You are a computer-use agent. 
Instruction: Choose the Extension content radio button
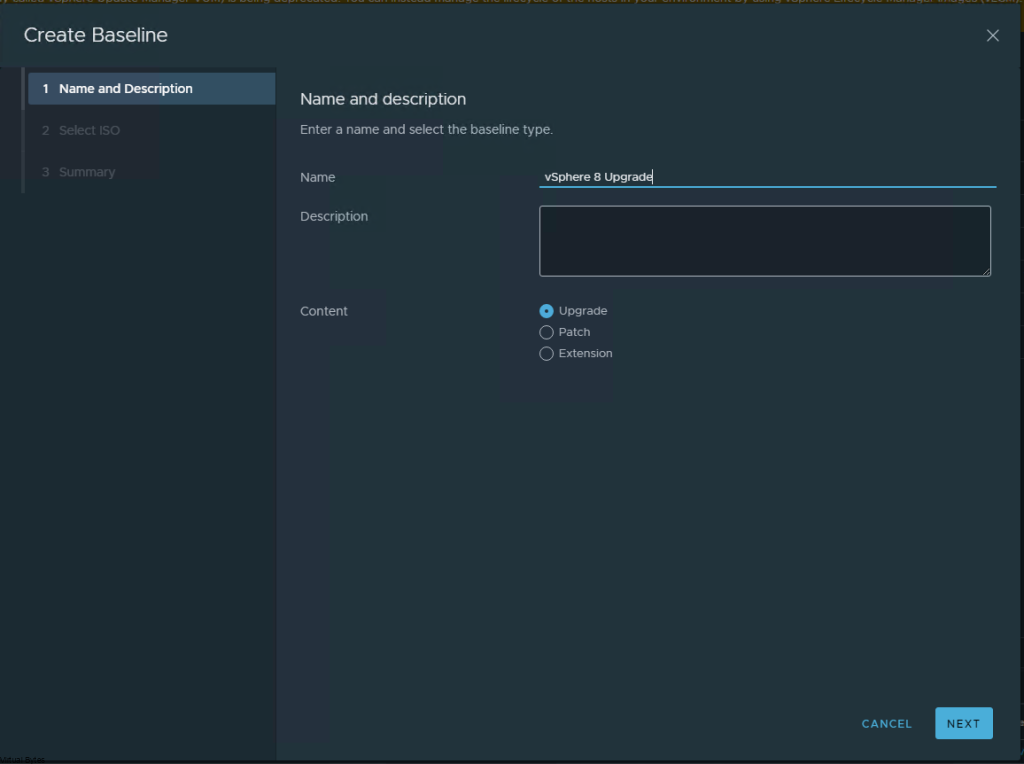coord(547,354)
